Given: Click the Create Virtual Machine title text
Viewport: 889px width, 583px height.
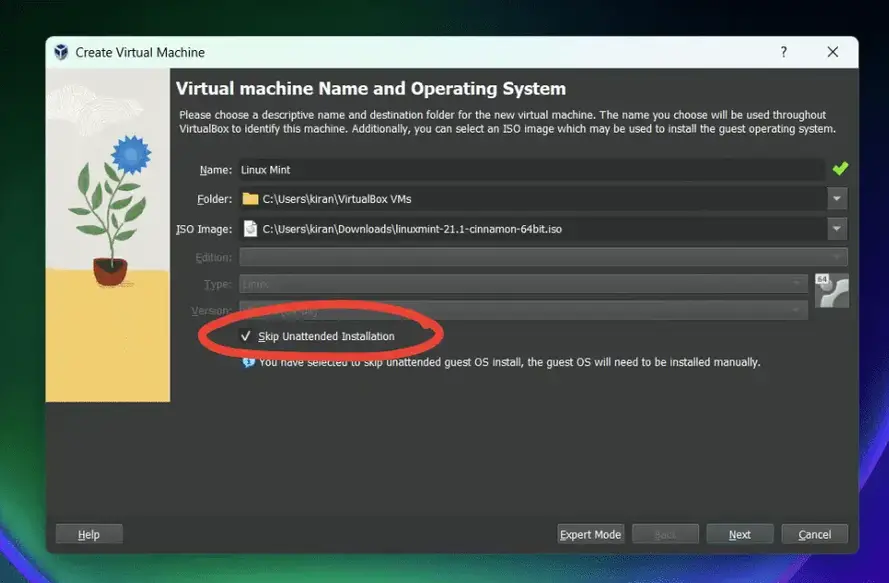Looking at the screenshot, I should pos(140,52).
